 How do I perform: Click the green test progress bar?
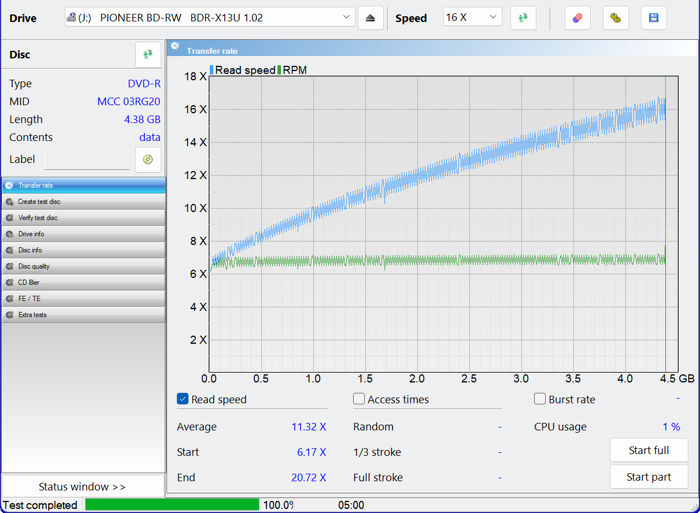[171, 505]
